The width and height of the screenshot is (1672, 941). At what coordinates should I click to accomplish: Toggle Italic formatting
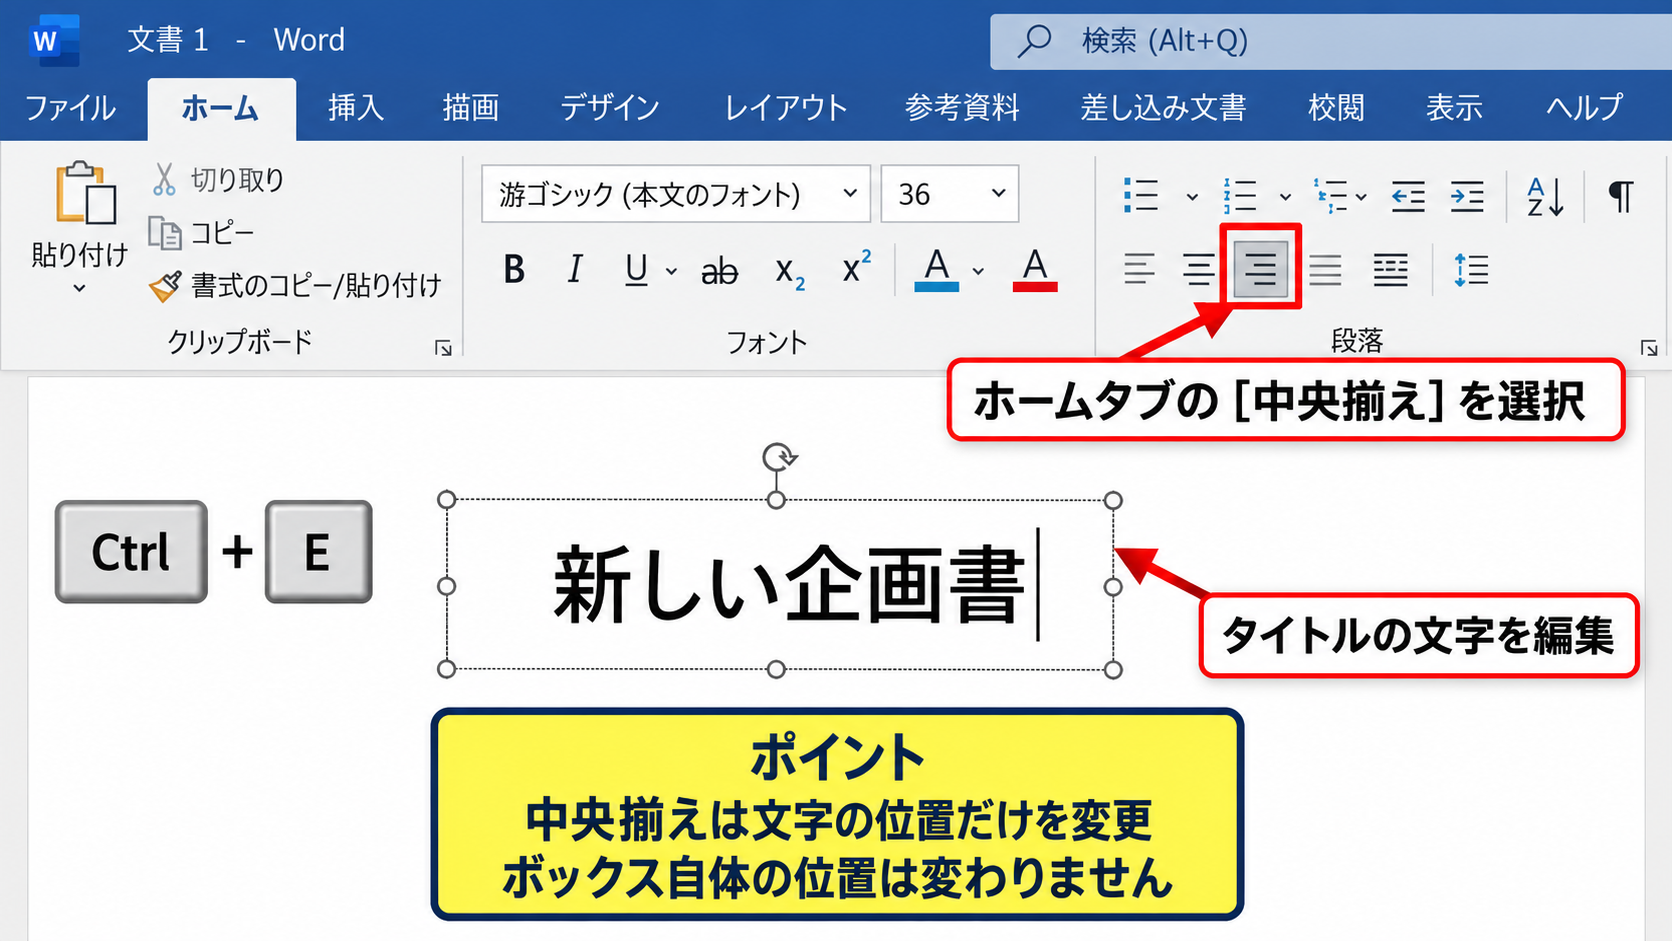574,269
